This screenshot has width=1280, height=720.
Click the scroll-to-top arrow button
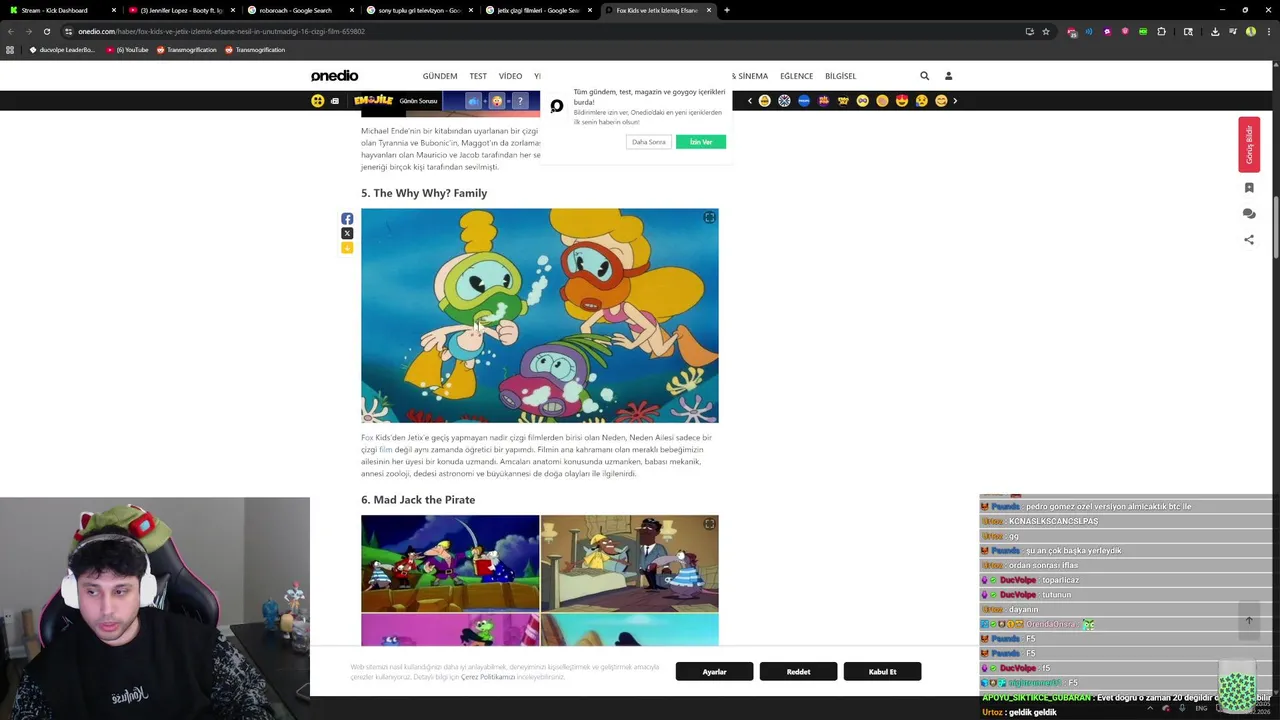[x=1249, y=620]
